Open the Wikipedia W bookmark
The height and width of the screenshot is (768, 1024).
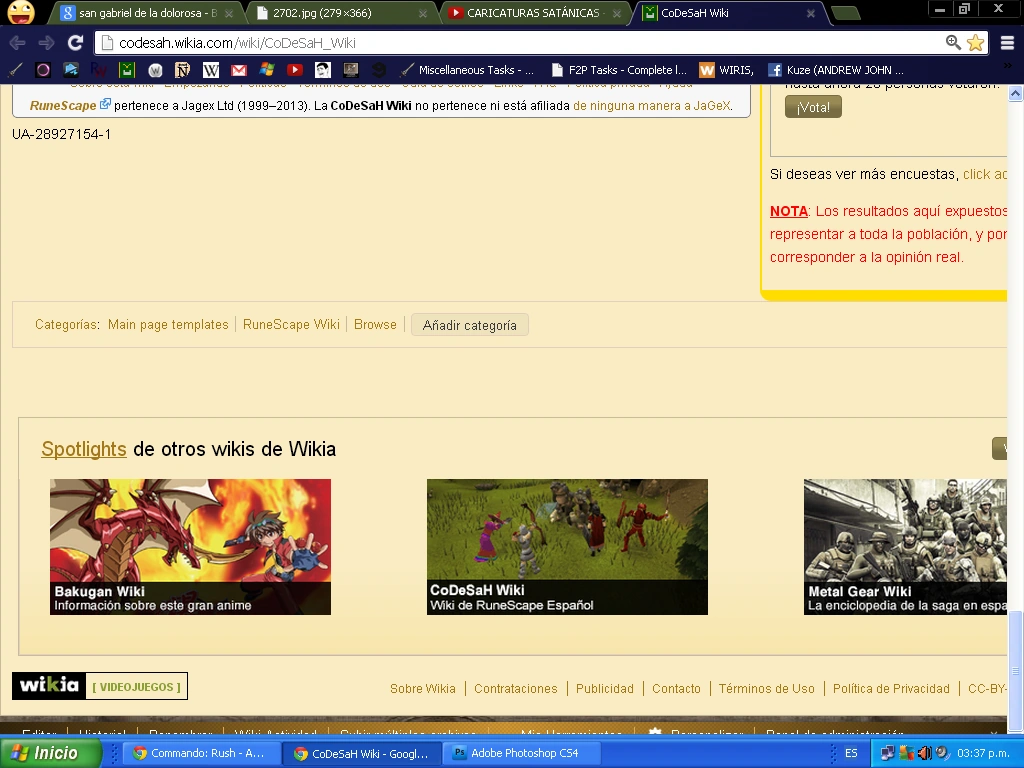tap(211, 70)
